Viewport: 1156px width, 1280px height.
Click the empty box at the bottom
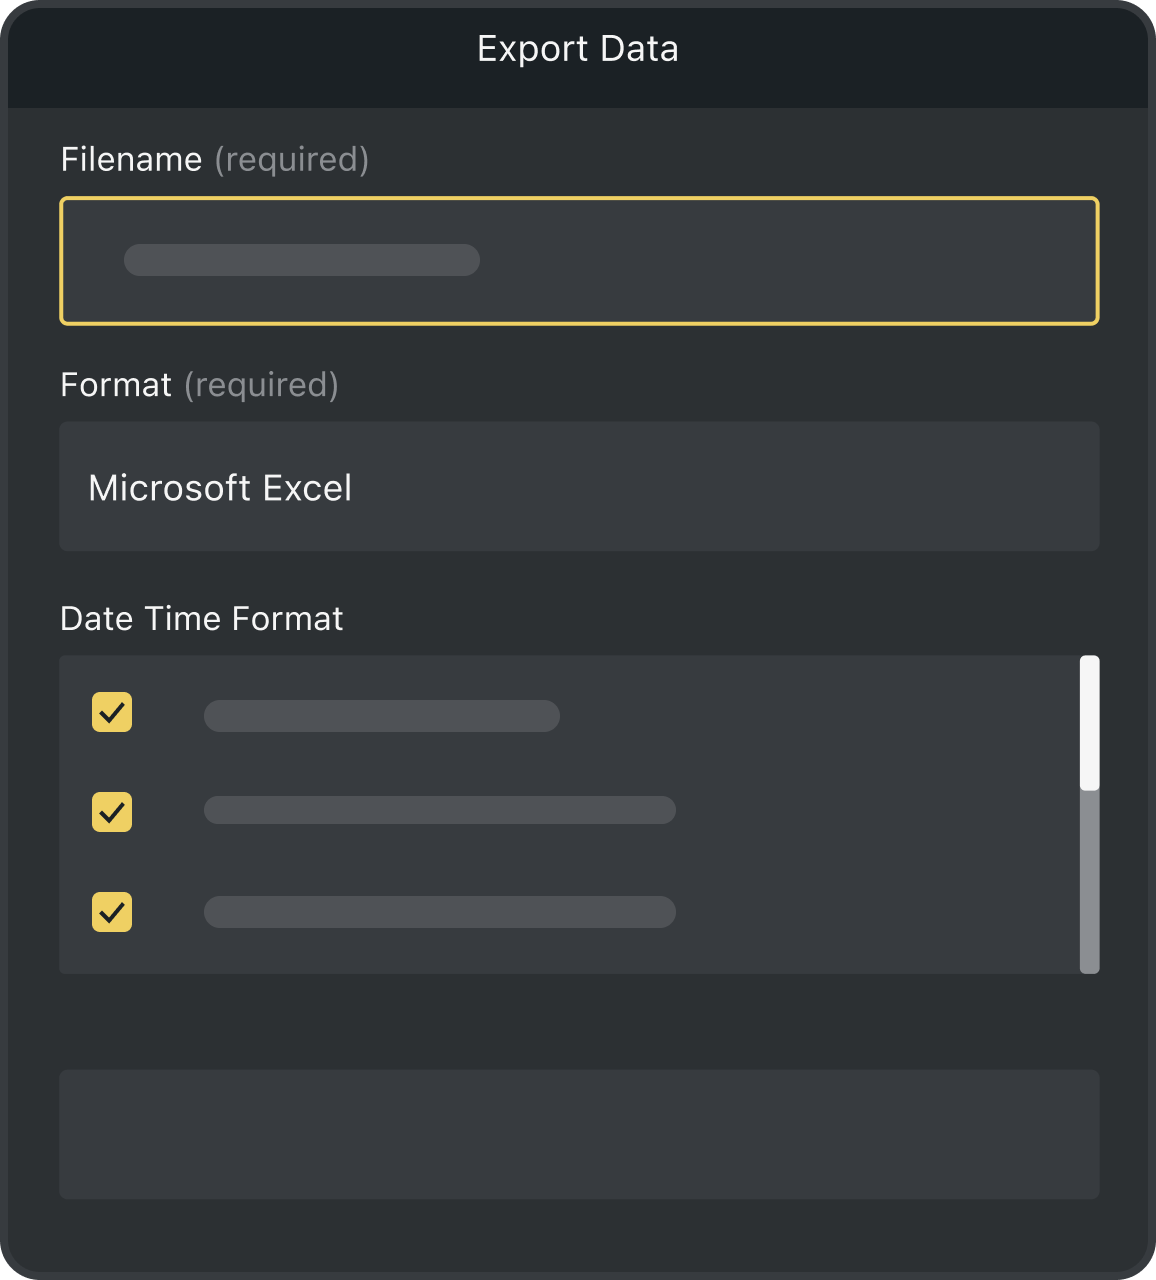point(578,1134)
